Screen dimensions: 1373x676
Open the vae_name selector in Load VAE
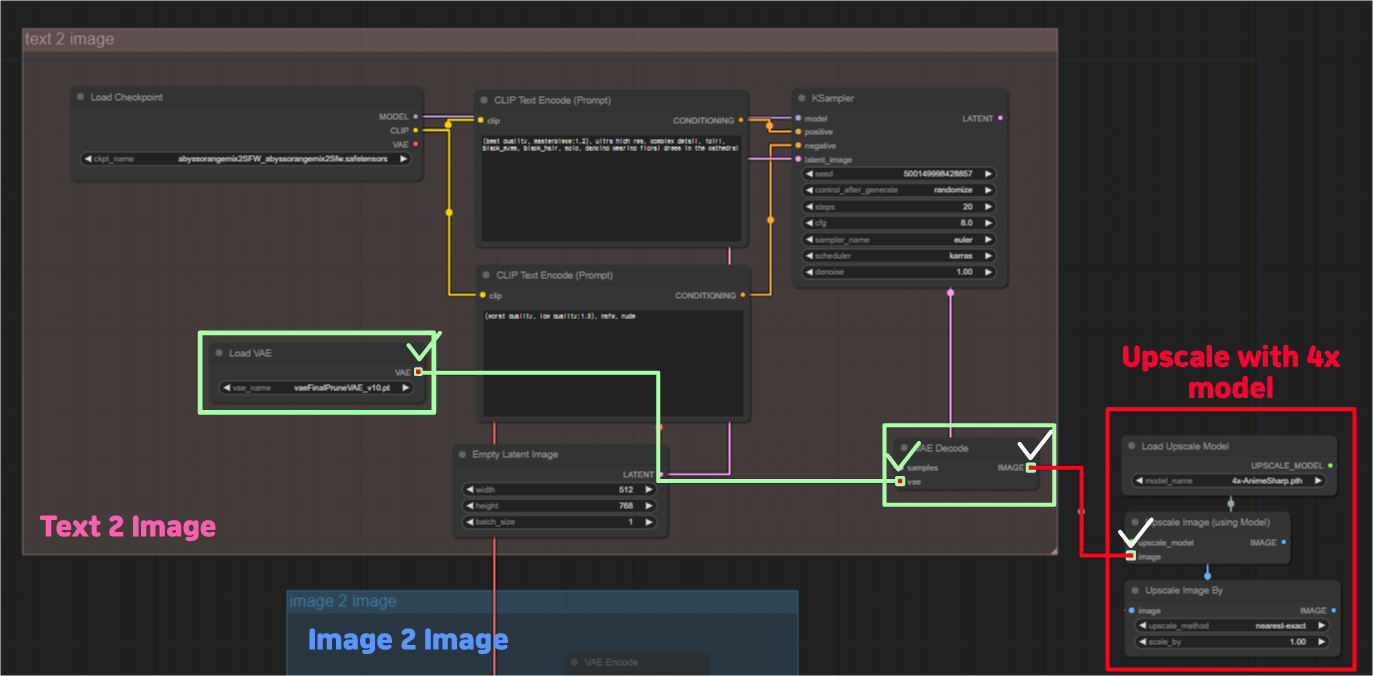coord(316,388)
